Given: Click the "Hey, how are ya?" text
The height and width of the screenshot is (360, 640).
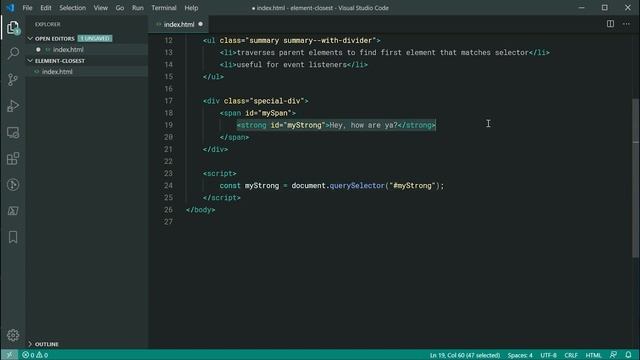Looking at the screenshot, I should coord(363,125).
